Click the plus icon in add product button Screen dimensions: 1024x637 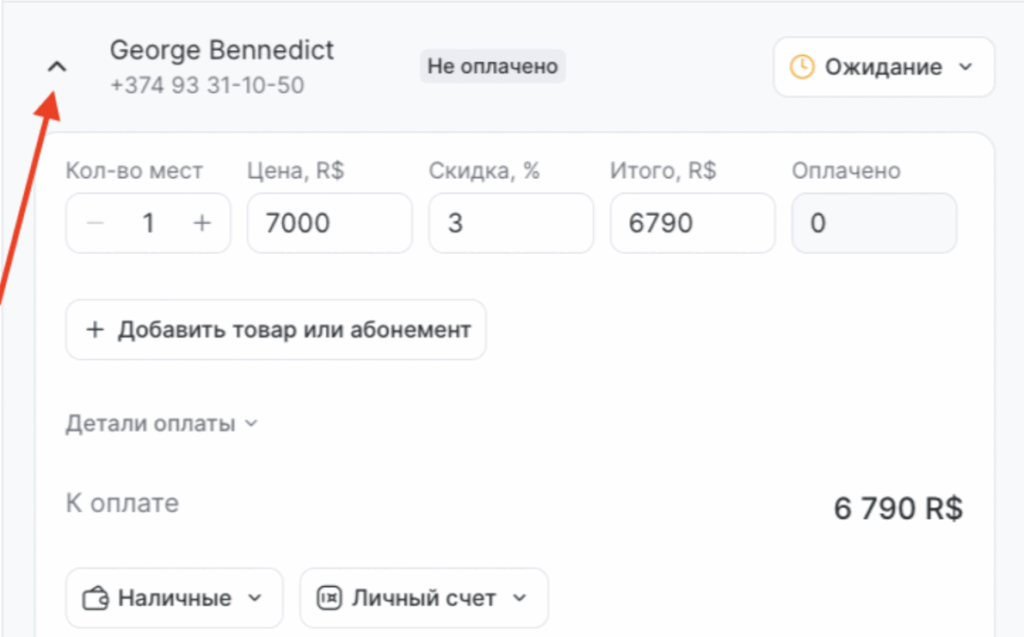[x=95, y=329]
